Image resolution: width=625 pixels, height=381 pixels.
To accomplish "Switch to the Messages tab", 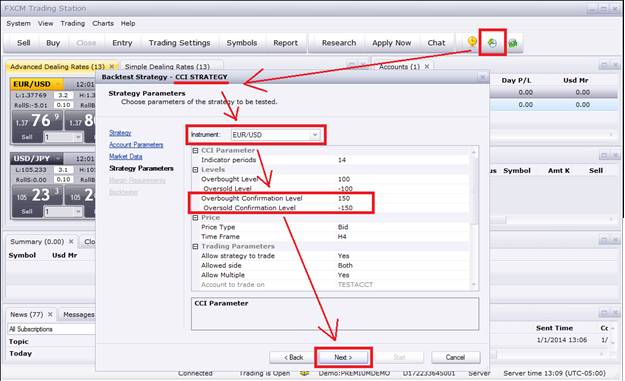I will [79, 314].
